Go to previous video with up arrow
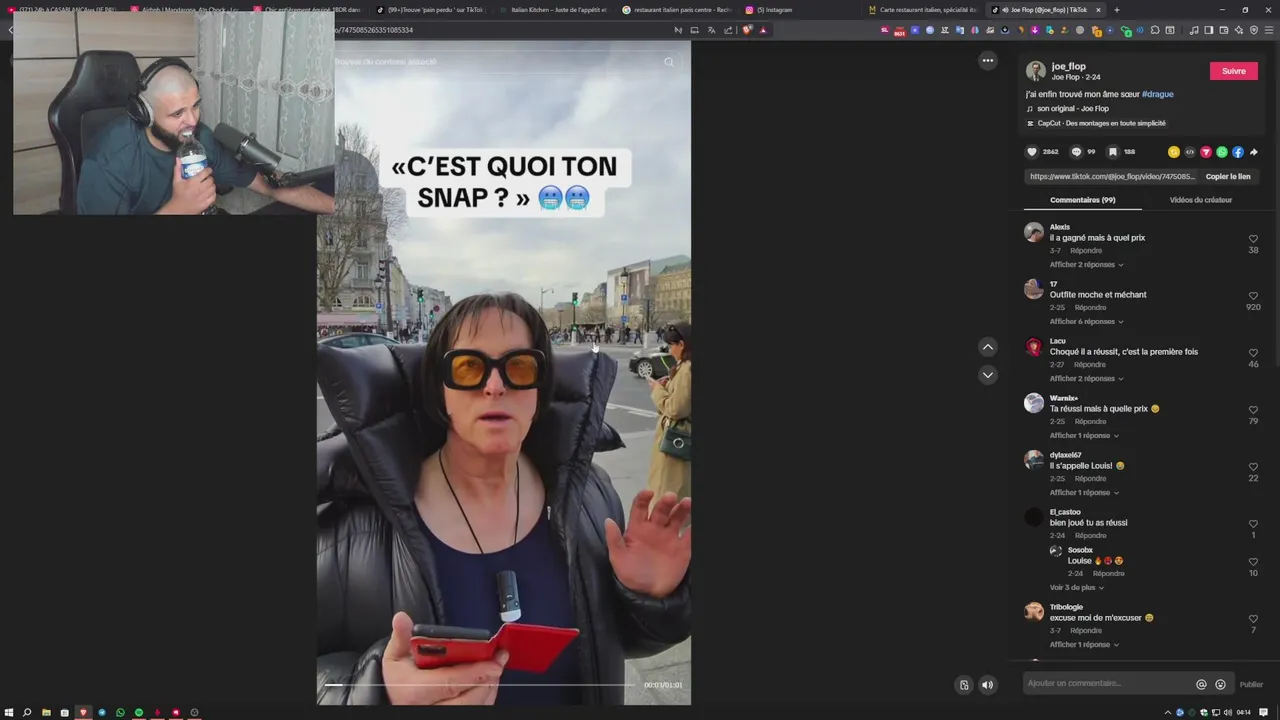This screenshot has height=720, width=1280. (x=988, y=347)
